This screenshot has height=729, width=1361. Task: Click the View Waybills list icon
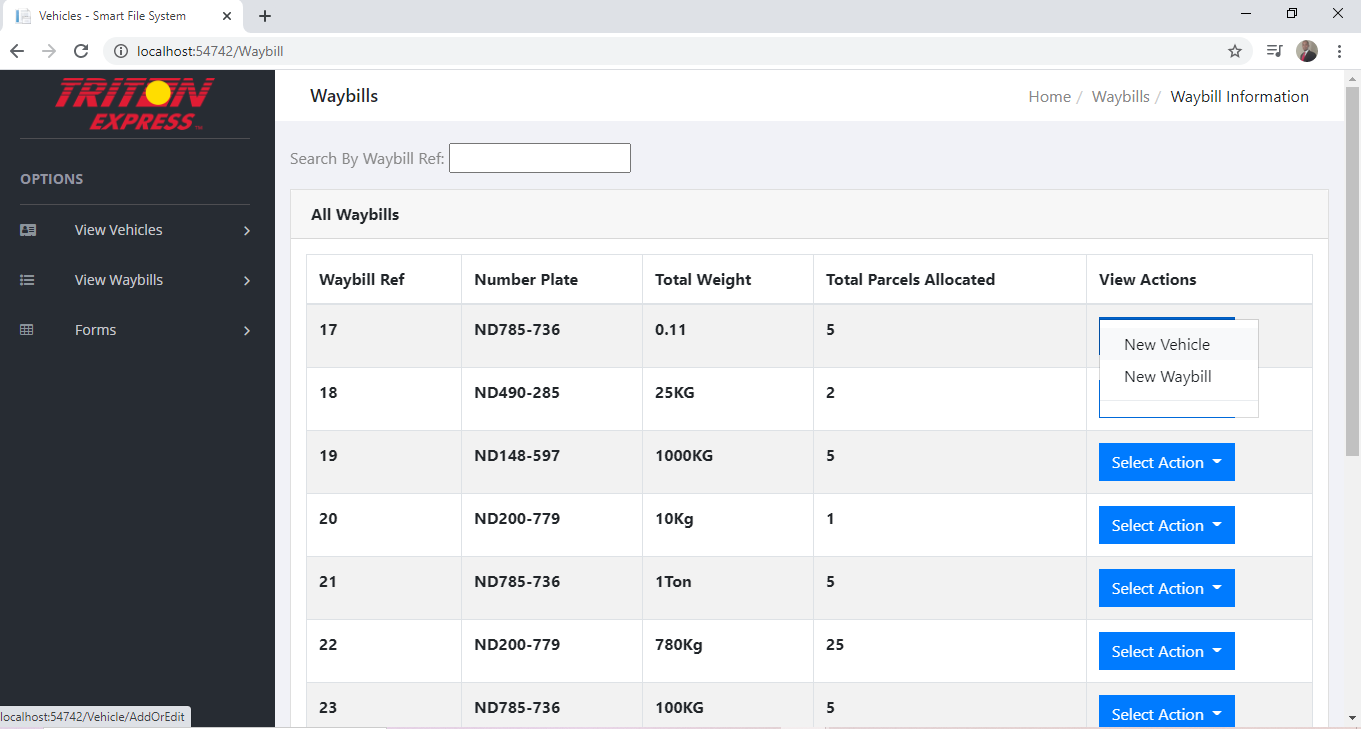[x=28, y=280]
